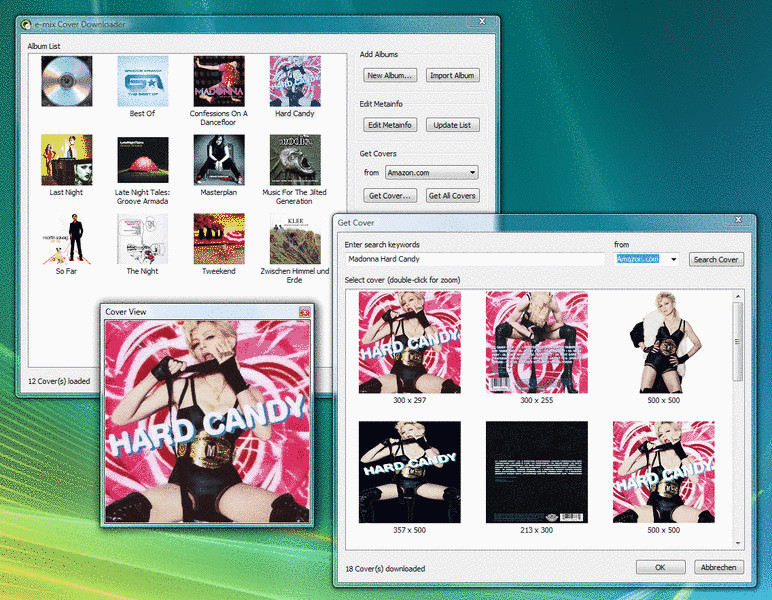Click the Update List button
The image size is (772, 600).
452,125
